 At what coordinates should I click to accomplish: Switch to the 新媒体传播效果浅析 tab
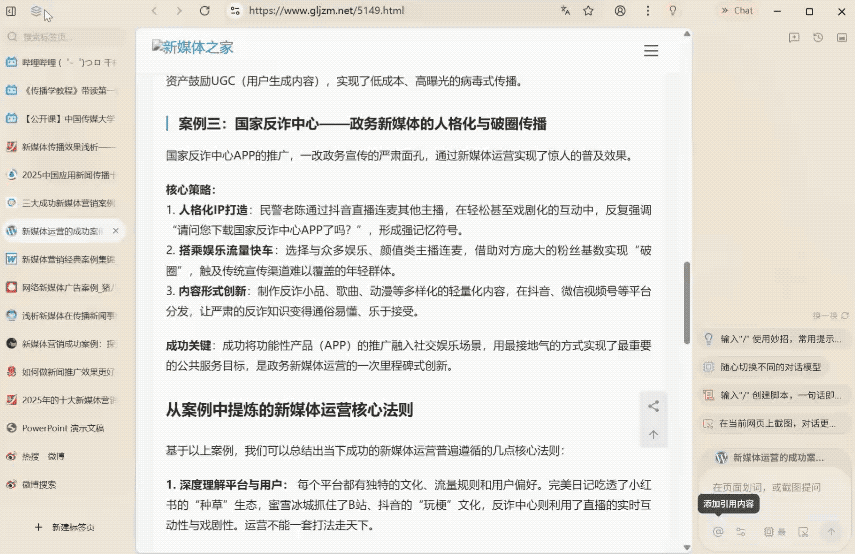pos(63,147)
